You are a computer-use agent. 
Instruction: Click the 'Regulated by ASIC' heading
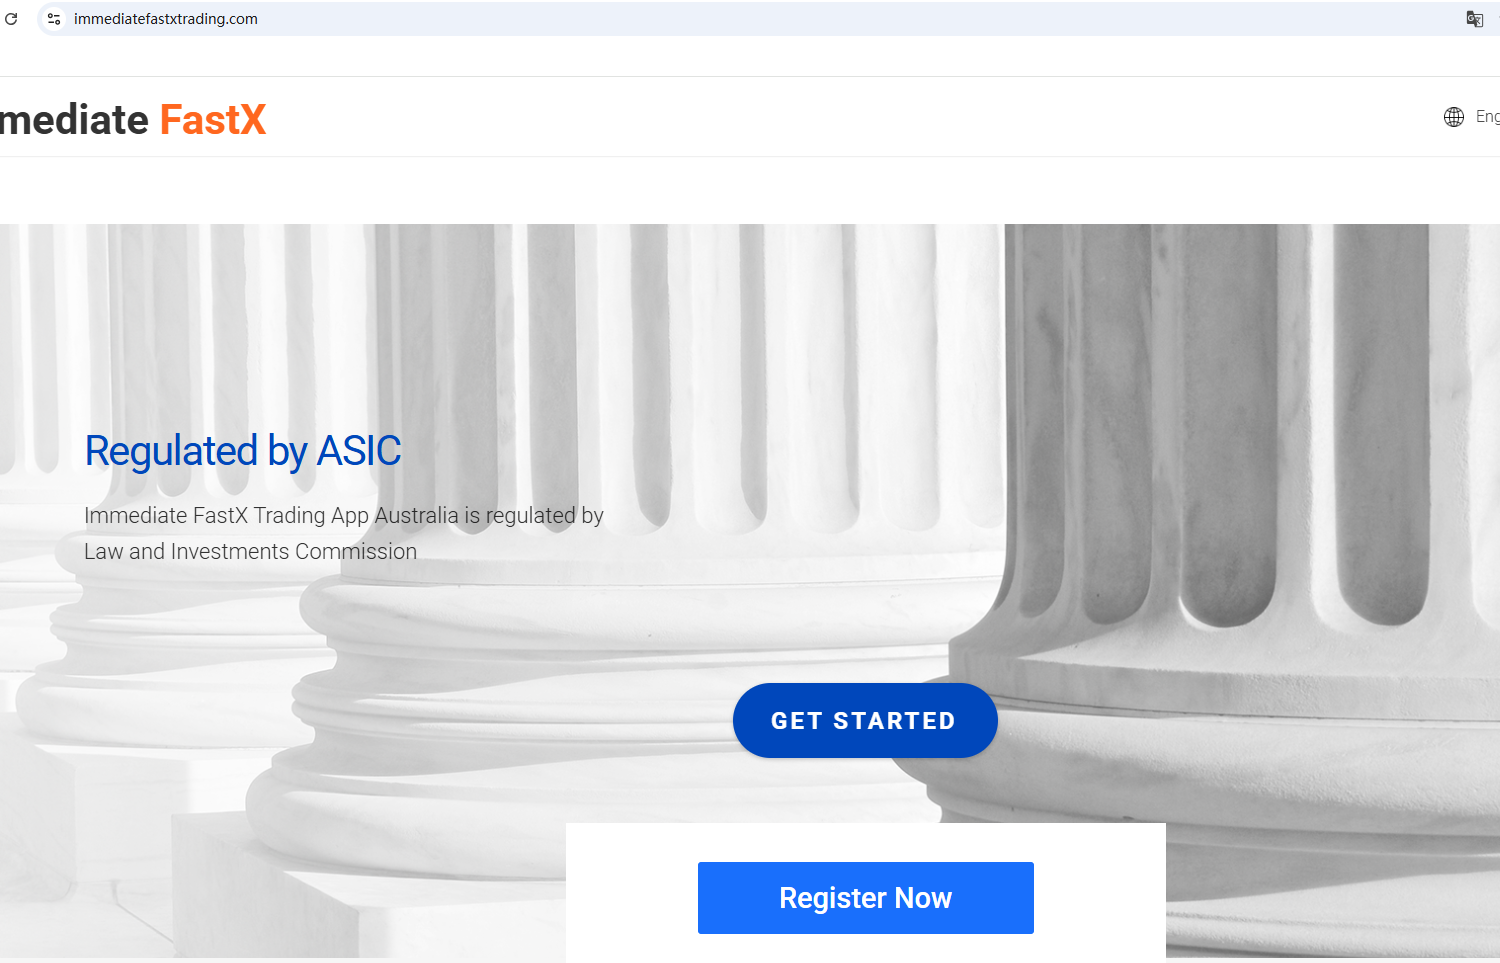(x=243, y=451)
